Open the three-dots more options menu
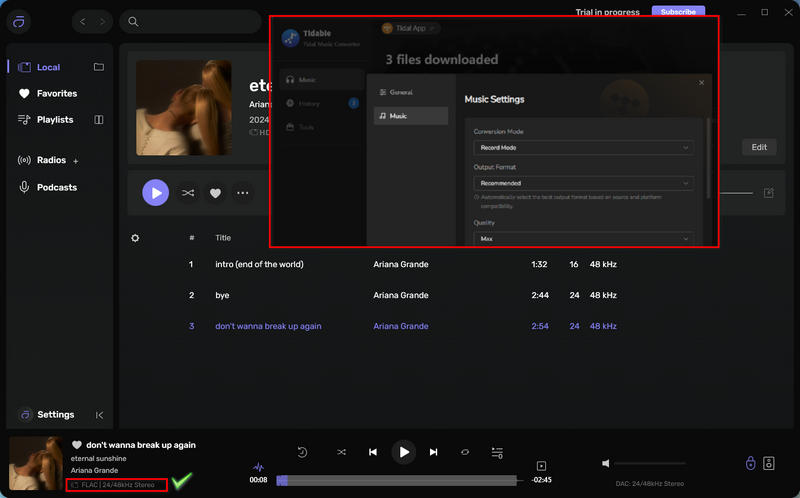This screenshot has height=498, width=800. click(243, 193)
